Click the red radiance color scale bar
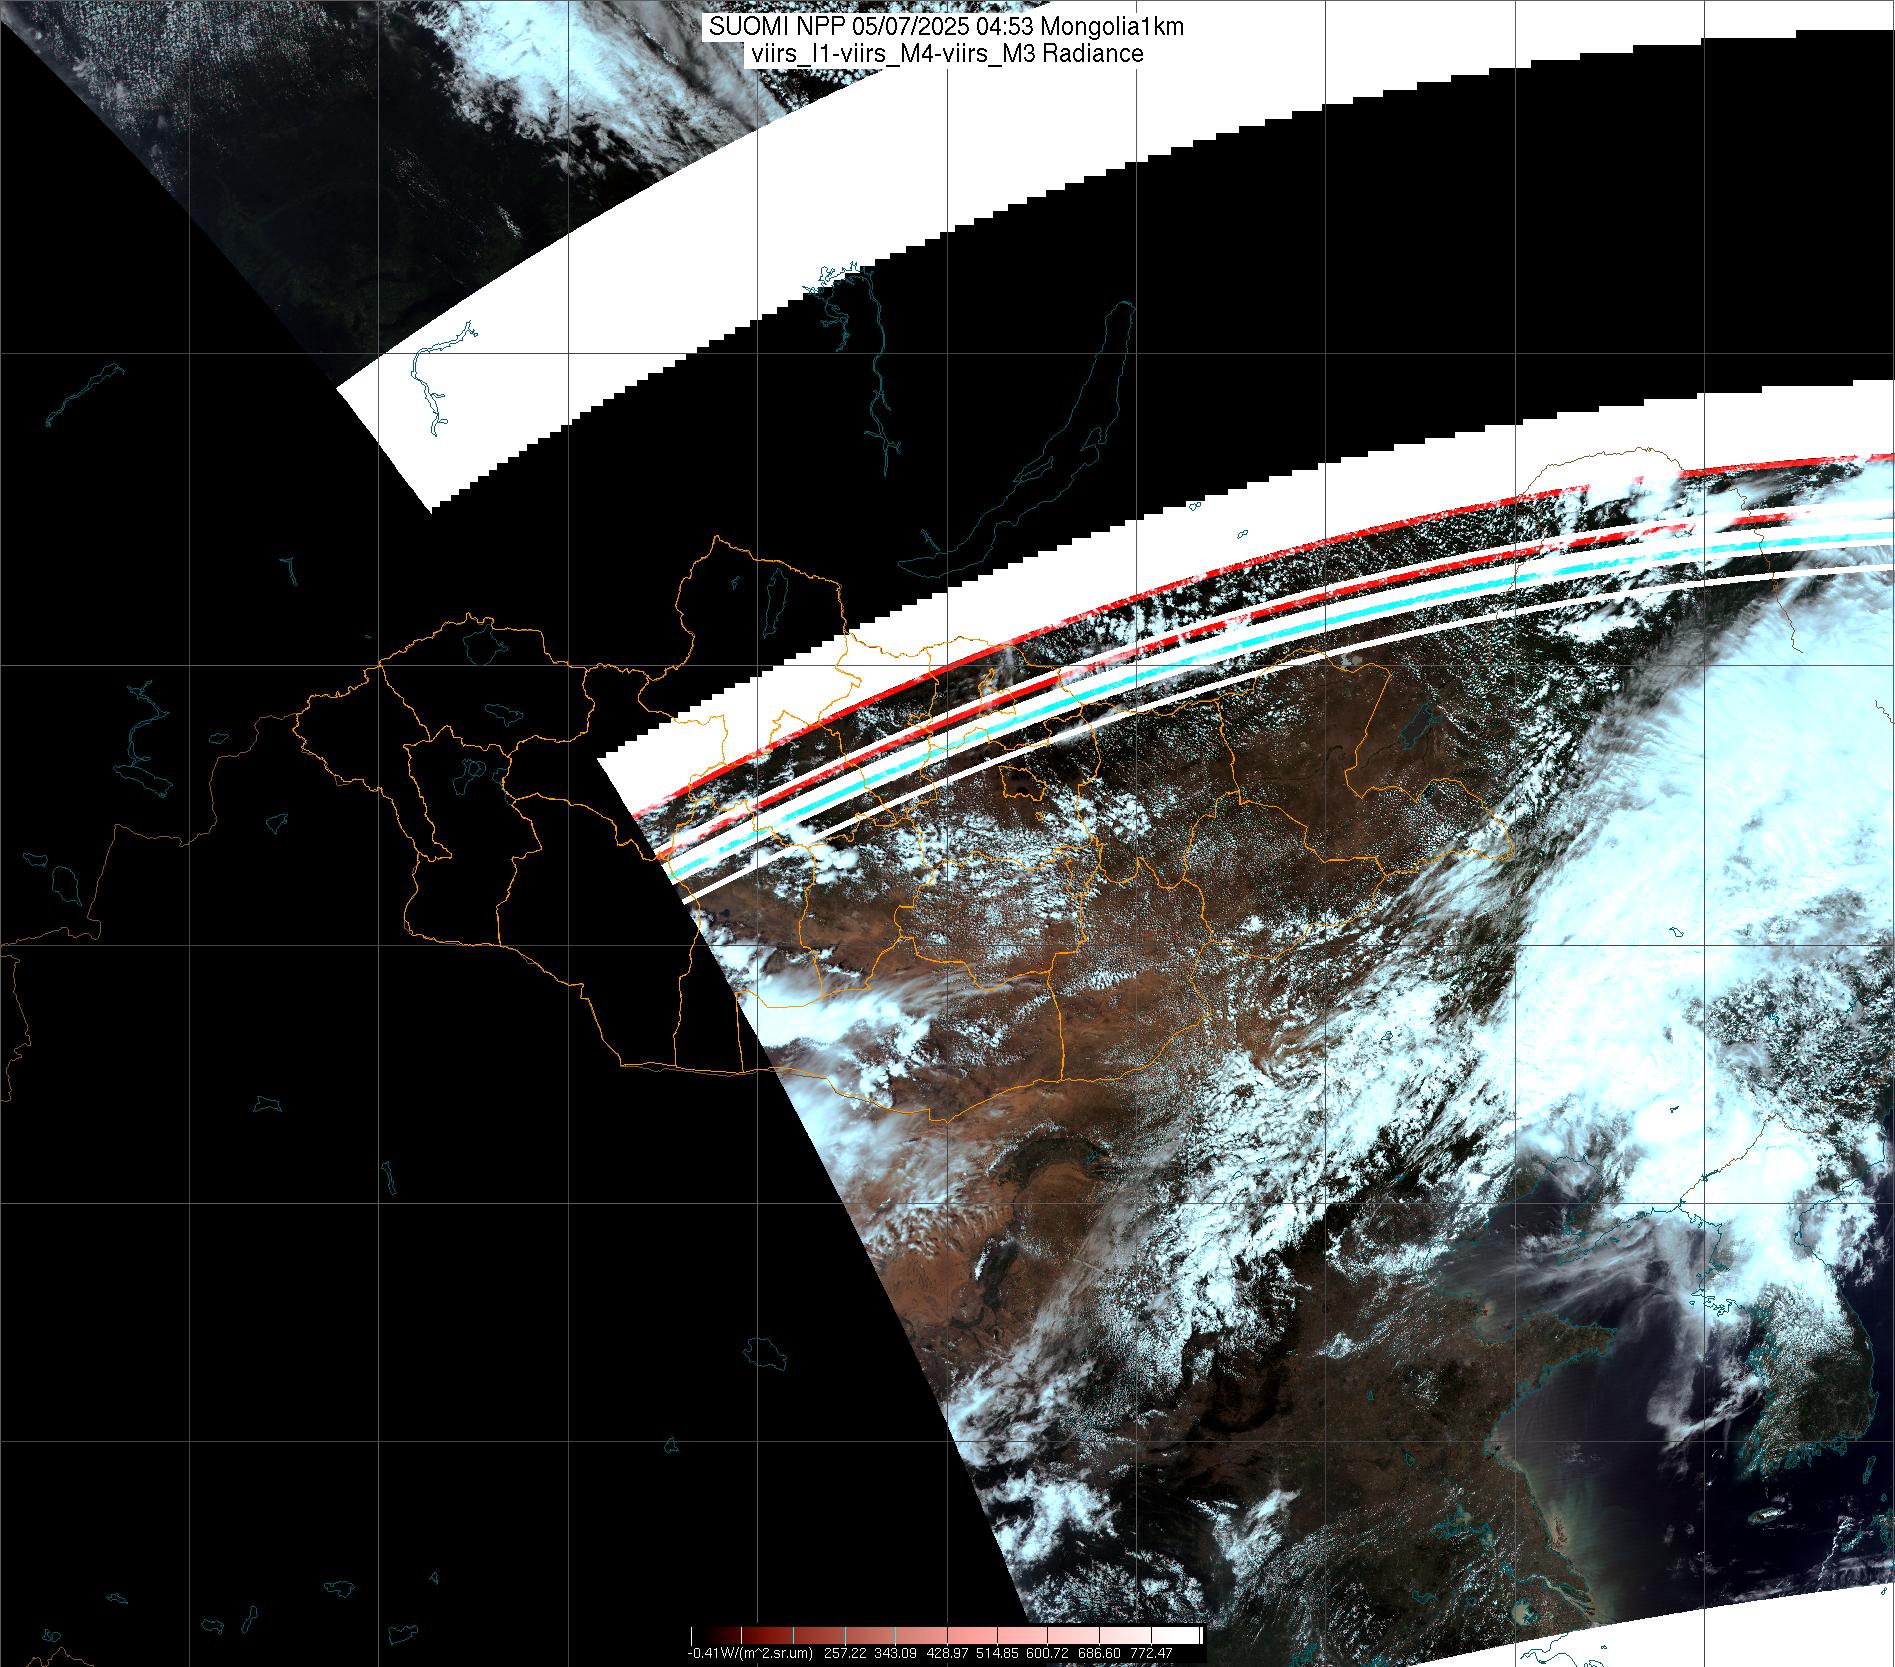This screenshot has width=1895, height=1667. pos(946,1635)
